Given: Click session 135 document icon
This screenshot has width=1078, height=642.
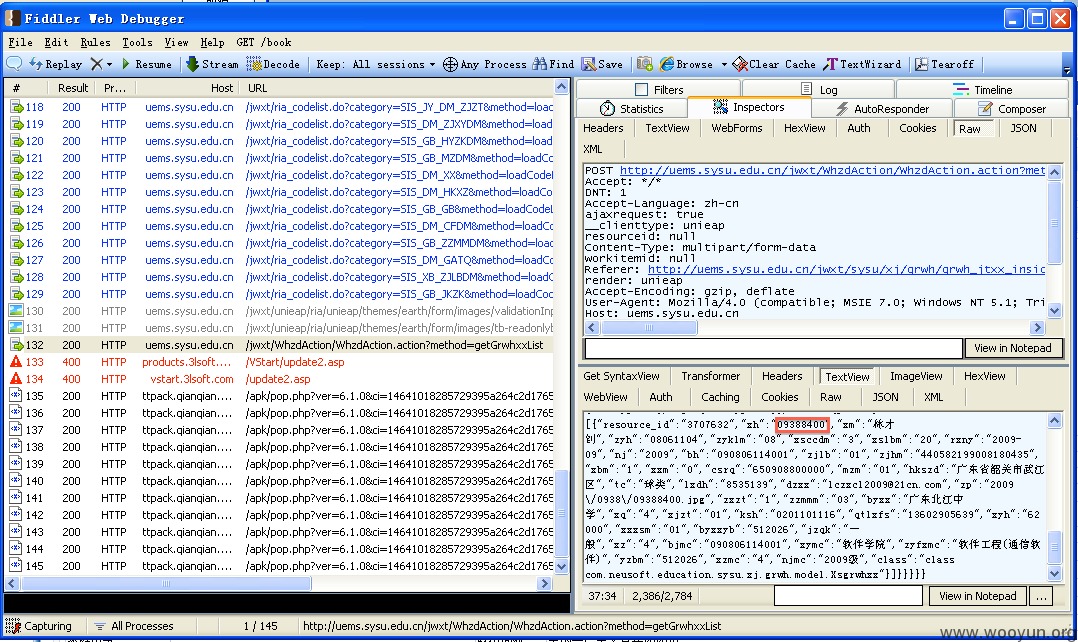Looking at the screenshot, I should pyautogui.click(x=15, y=396).
